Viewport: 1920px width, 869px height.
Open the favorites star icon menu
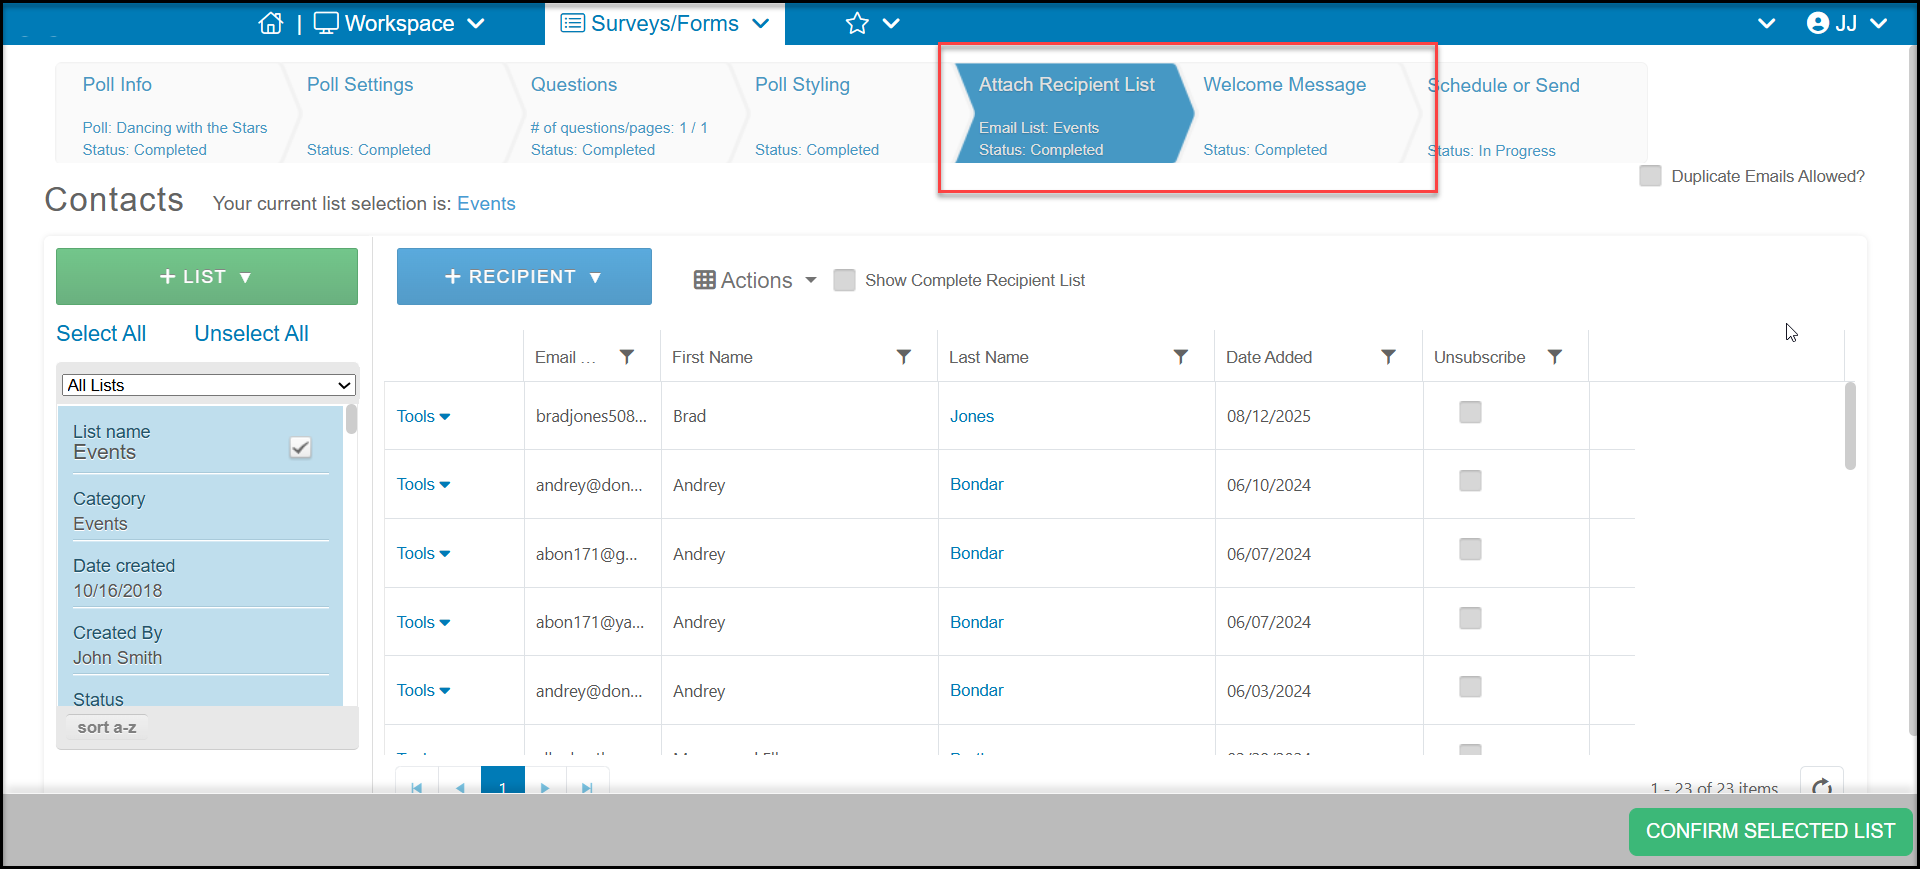click(x=872, y=23)
